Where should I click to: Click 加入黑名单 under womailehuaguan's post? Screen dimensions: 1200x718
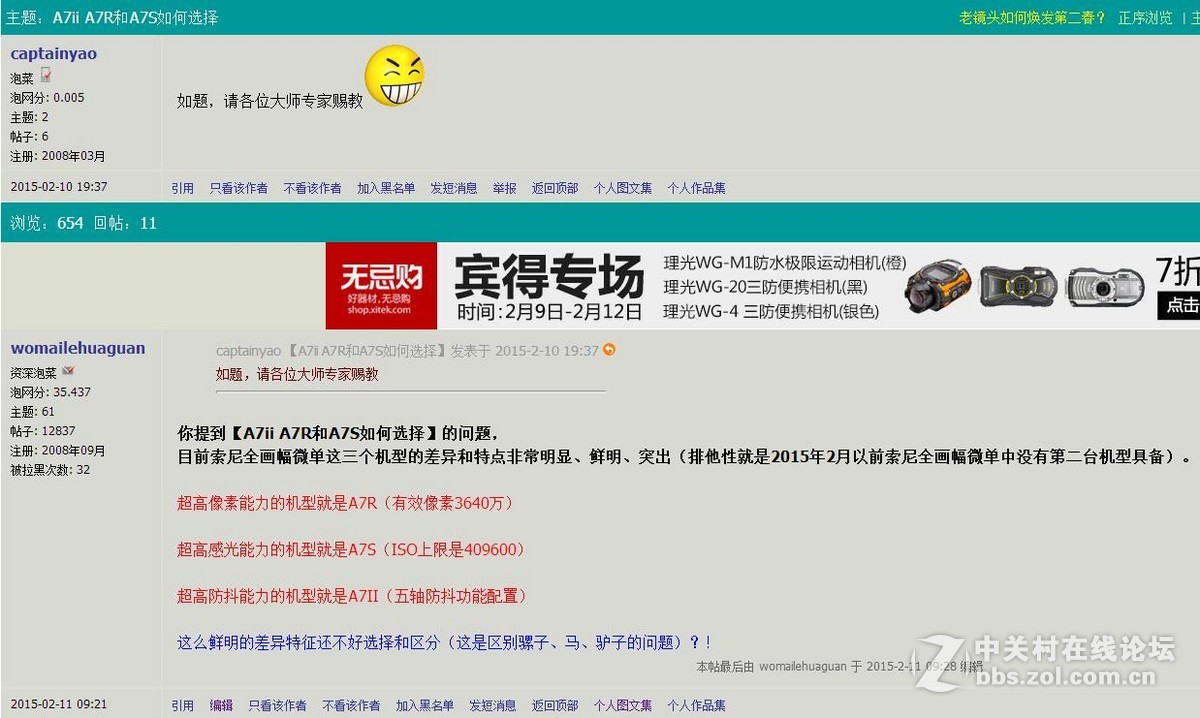pos(424,705)
